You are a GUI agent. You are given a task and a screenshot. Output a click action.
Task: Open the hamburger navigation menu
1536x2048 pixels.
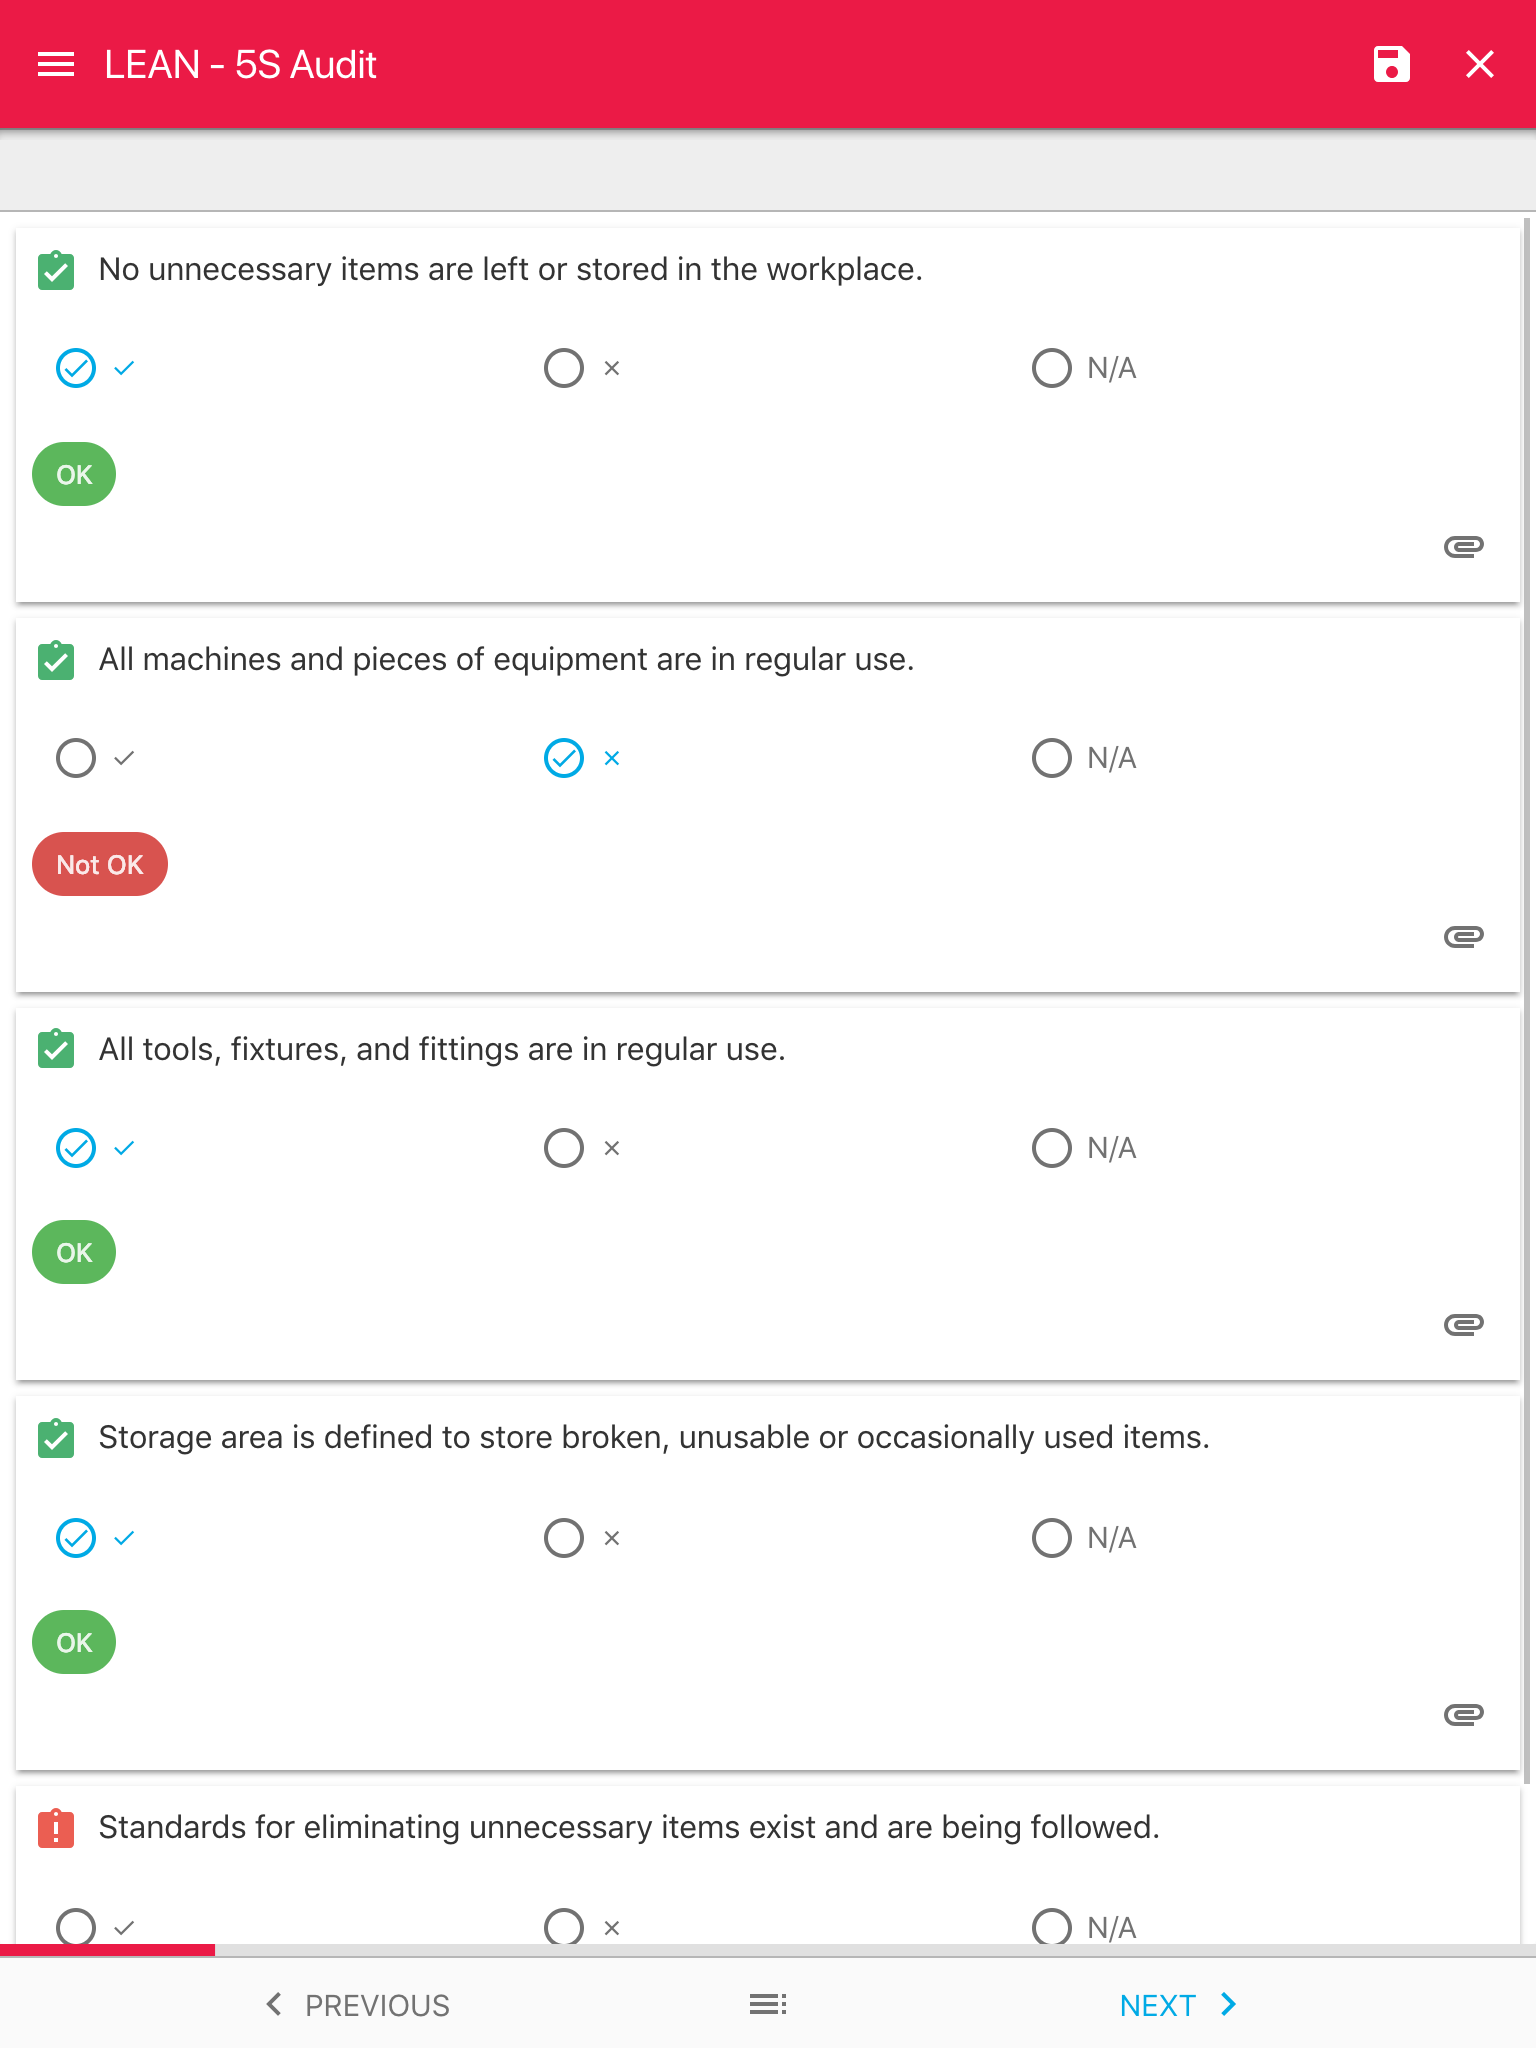(x=56, y=65)
